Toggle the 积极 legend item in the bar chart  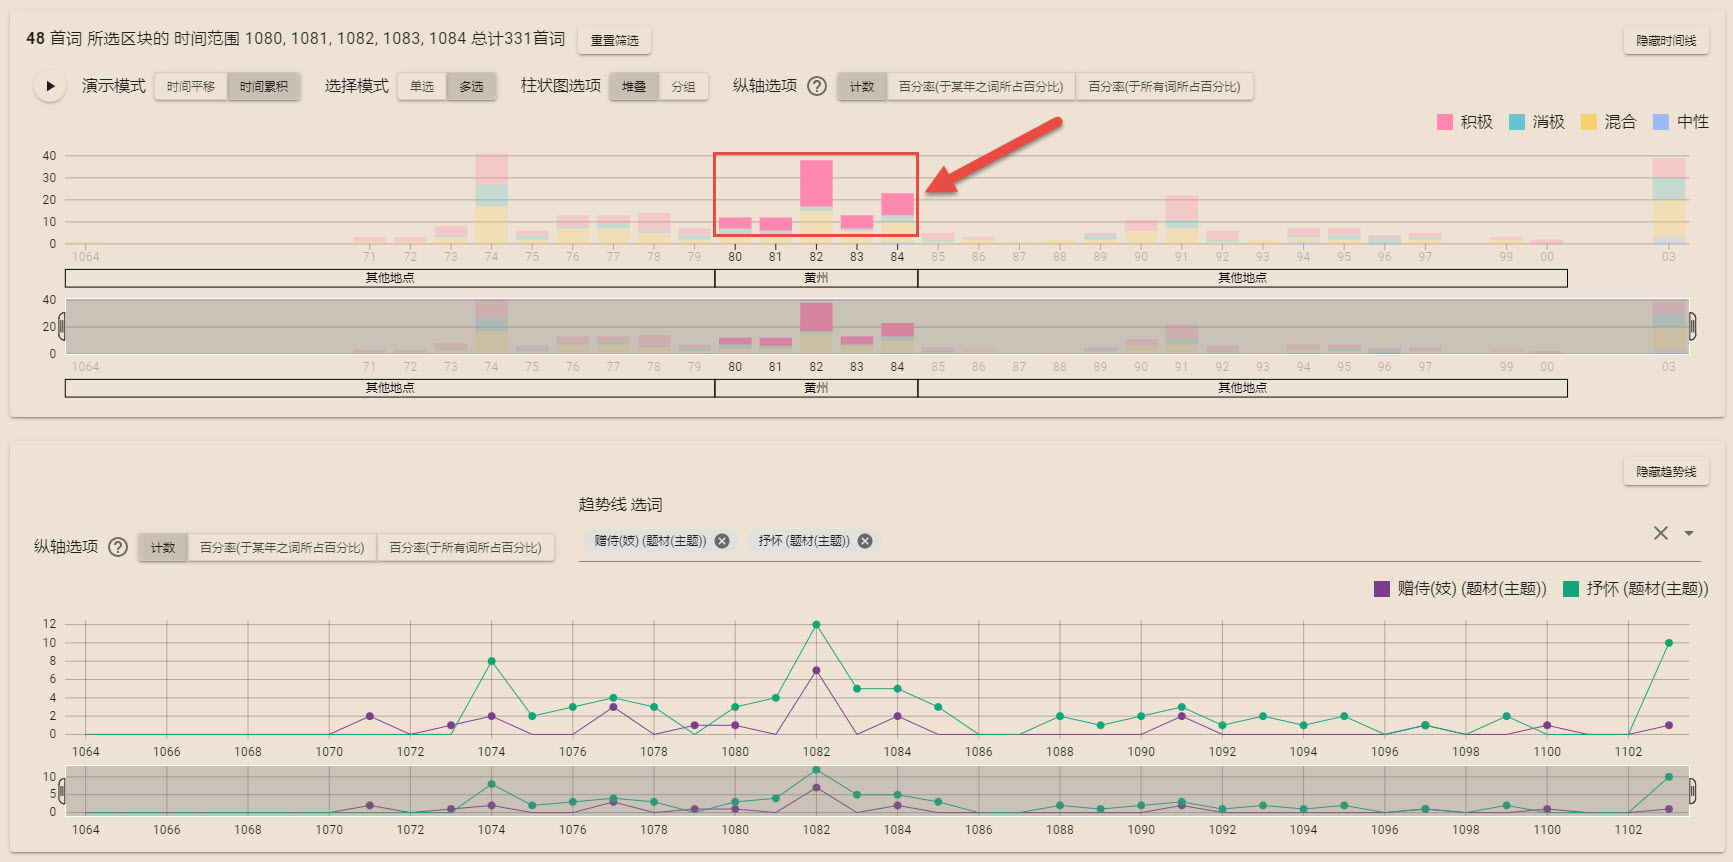[1465, 122]
